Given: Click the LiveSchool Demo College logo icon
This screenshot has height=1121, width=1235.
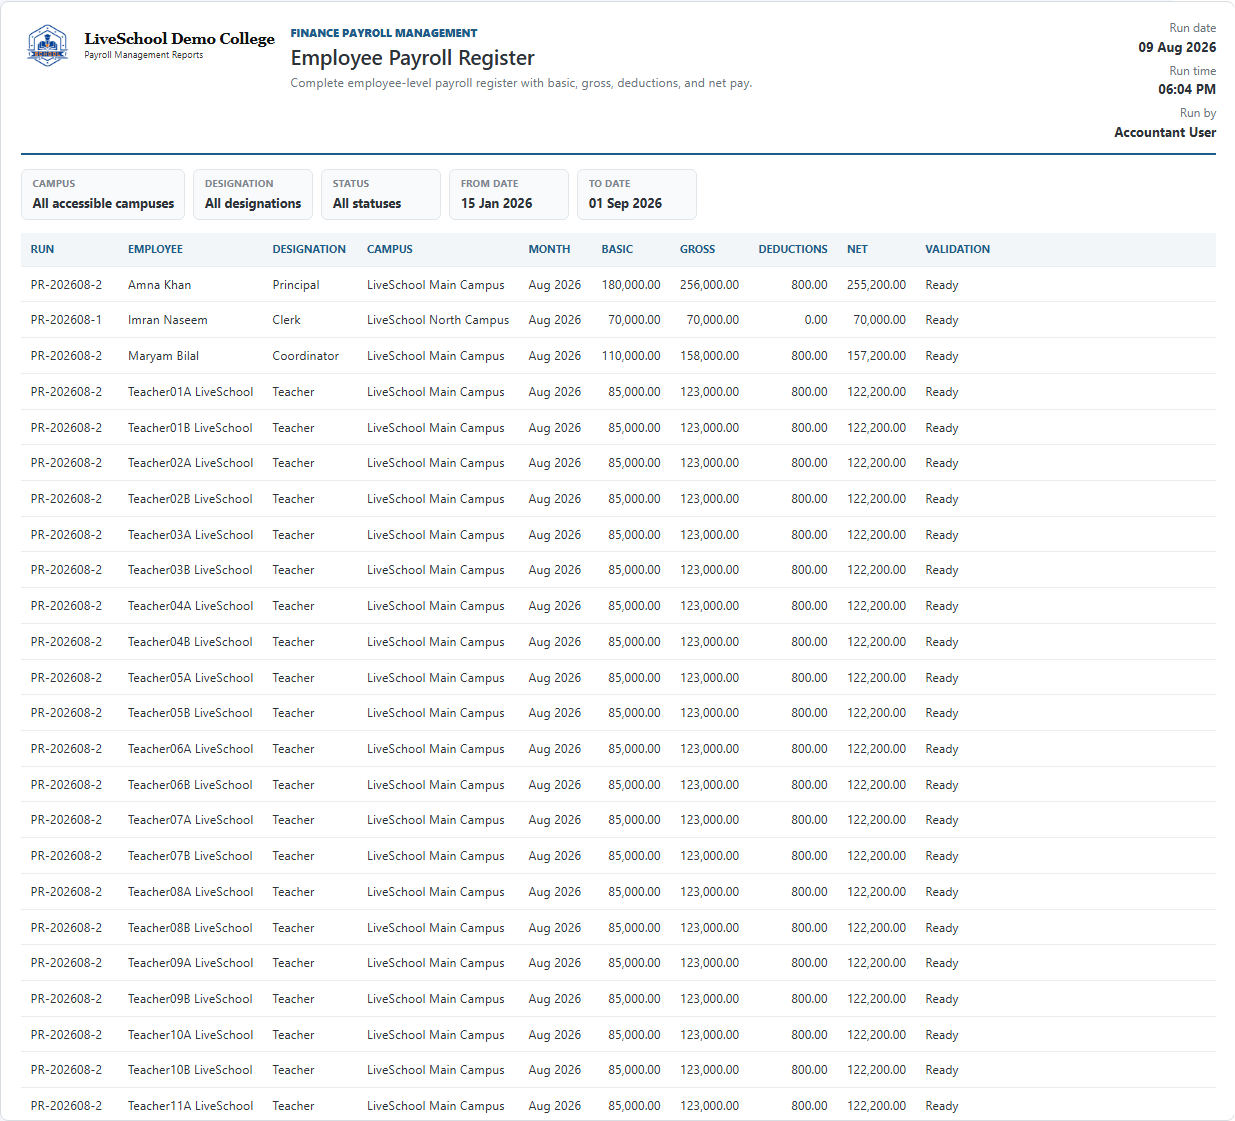Looking at the screenshot, I should (x=47, y=46).
